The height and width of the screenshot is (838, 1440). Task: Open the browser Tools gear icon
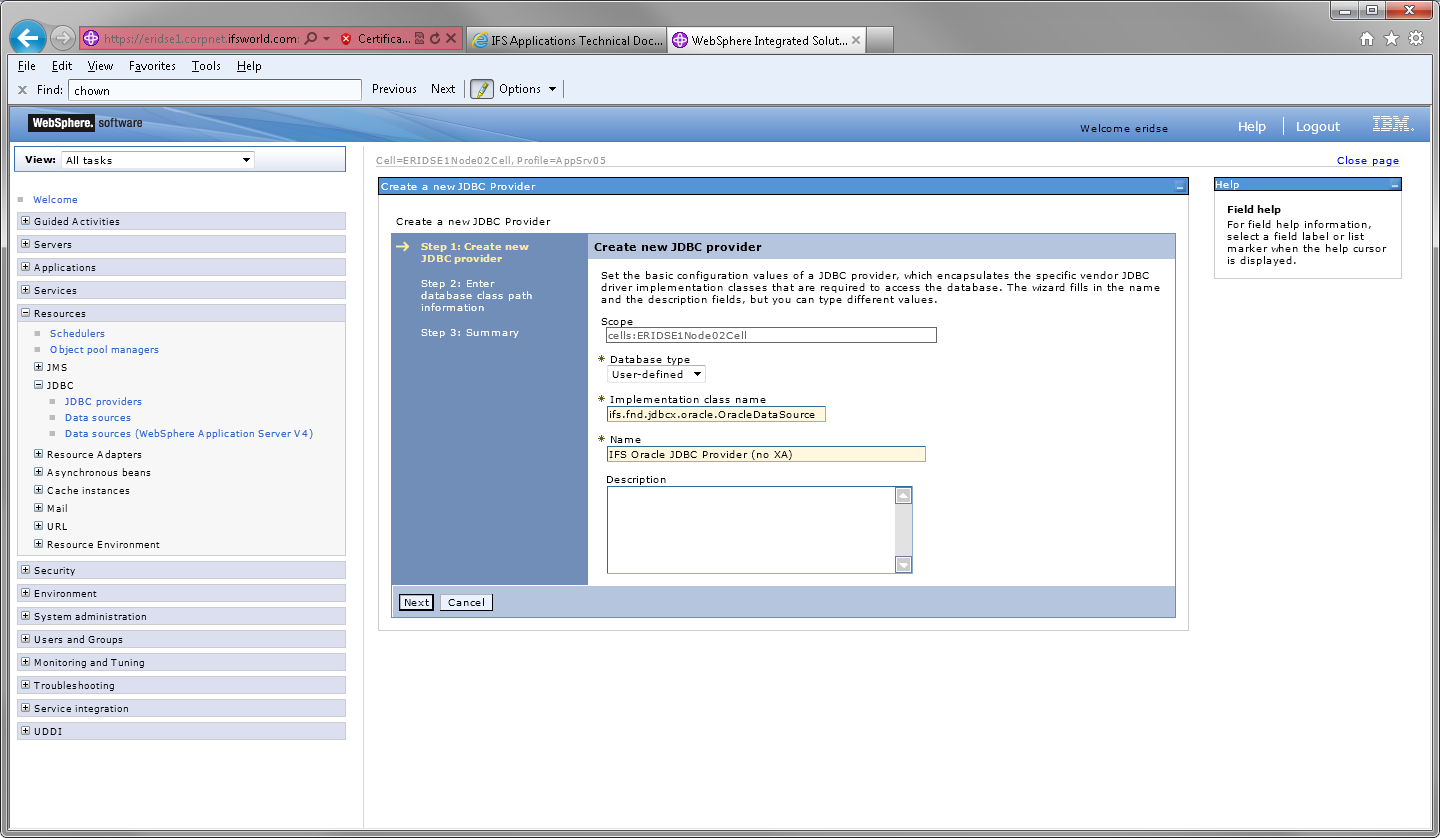tap(1416, 39)
